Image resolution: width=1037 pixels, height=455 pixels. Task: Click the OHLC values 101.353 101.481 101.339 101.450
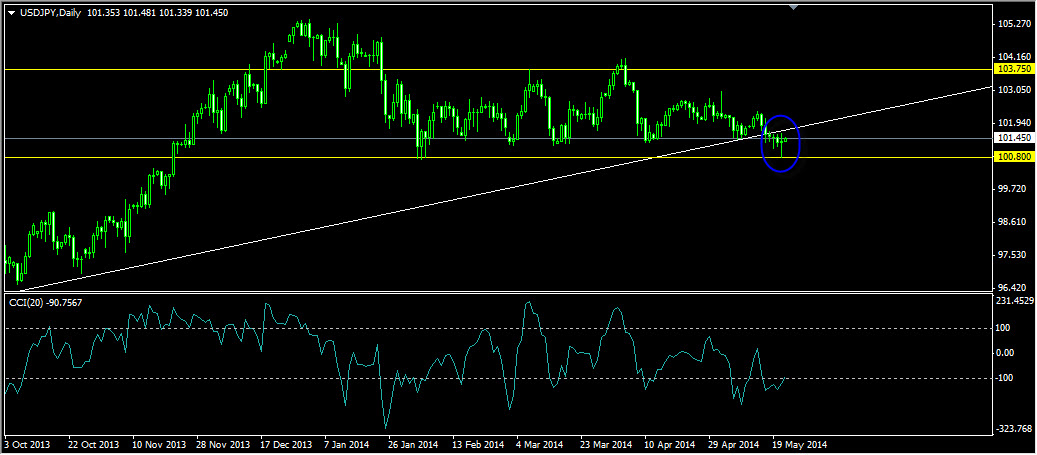click(x=157, y=13)
